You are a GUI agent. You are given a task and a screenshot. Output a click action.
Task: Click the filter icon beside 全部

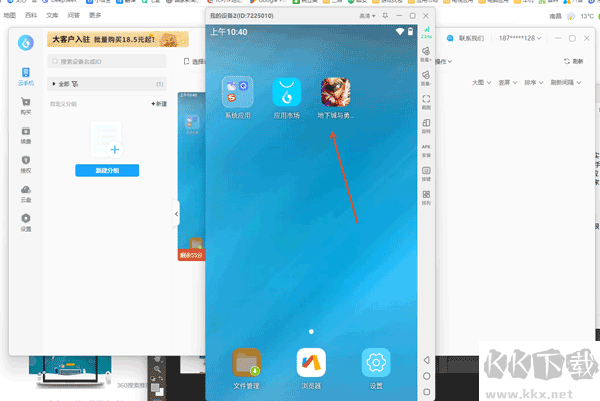(75, 84)
